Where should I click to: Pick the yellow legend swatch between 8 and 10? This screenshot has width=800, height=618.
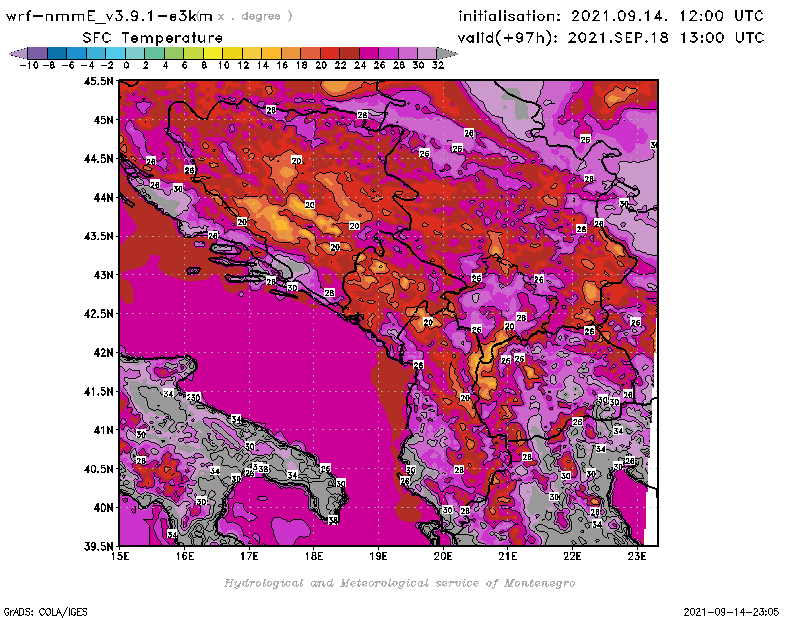pyautogui.click(x=213, y=53)
